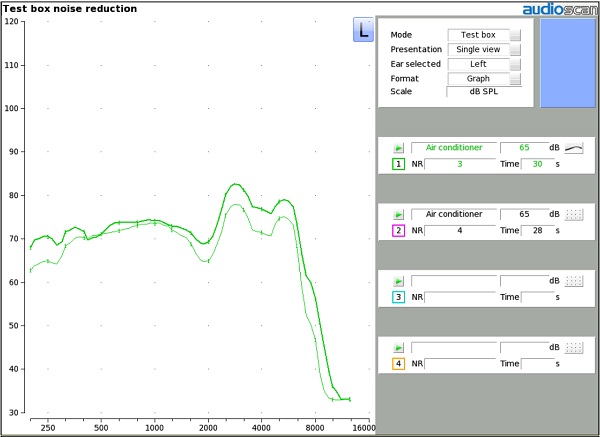Click the NR field showing 4 in test 2

click(x=460, y=231)
